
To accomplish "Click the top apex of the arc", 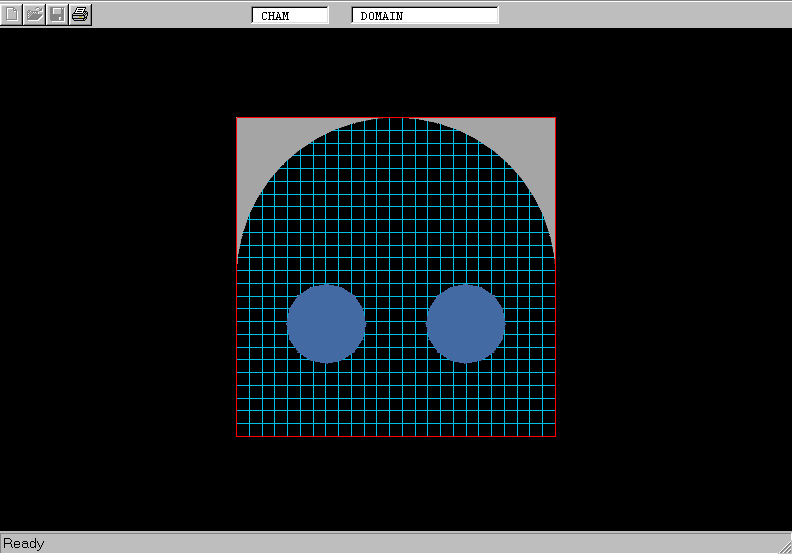I will click(396, 119).
